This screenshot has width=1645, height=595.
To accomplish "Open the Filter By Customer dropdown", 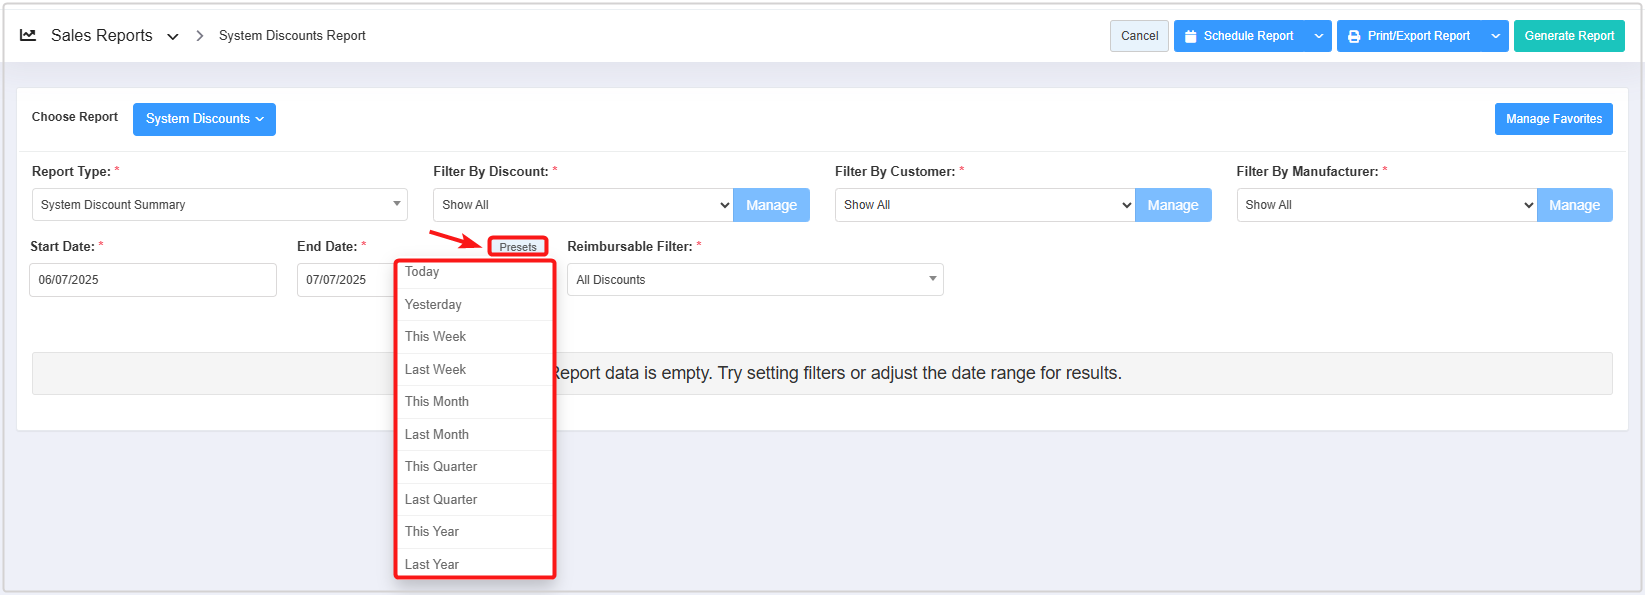I will 984,205.
